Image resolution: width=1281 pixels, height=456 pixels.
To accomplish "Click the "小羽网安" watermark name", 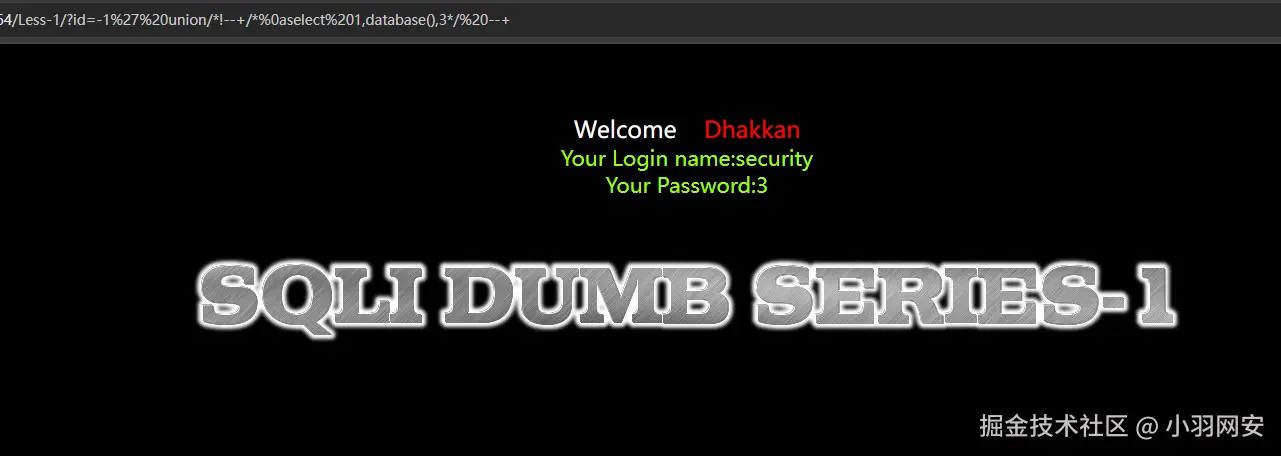I will [1216, 426].
